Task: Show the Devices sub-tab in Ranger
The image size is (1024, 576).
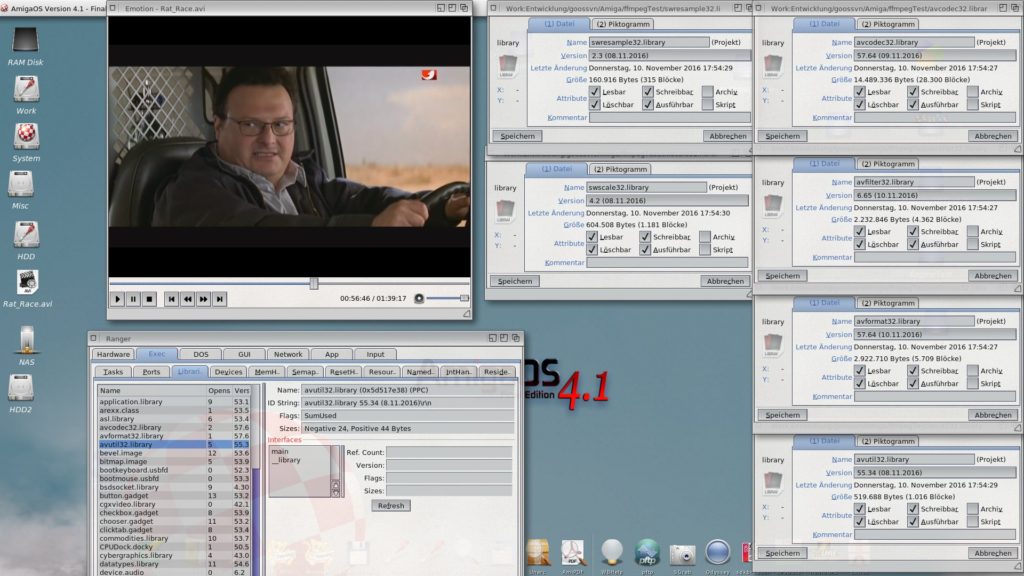Action: click(228, 372)
